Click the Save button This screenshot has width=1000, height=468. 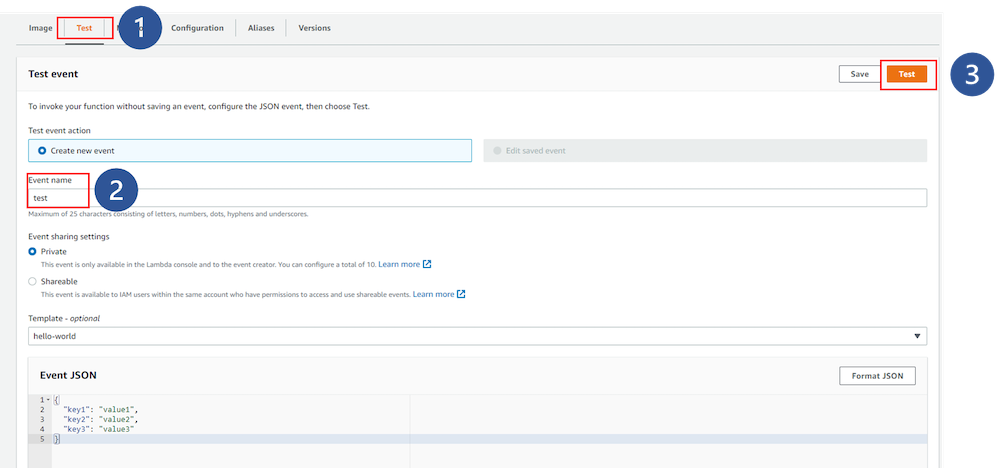(859, 74)
